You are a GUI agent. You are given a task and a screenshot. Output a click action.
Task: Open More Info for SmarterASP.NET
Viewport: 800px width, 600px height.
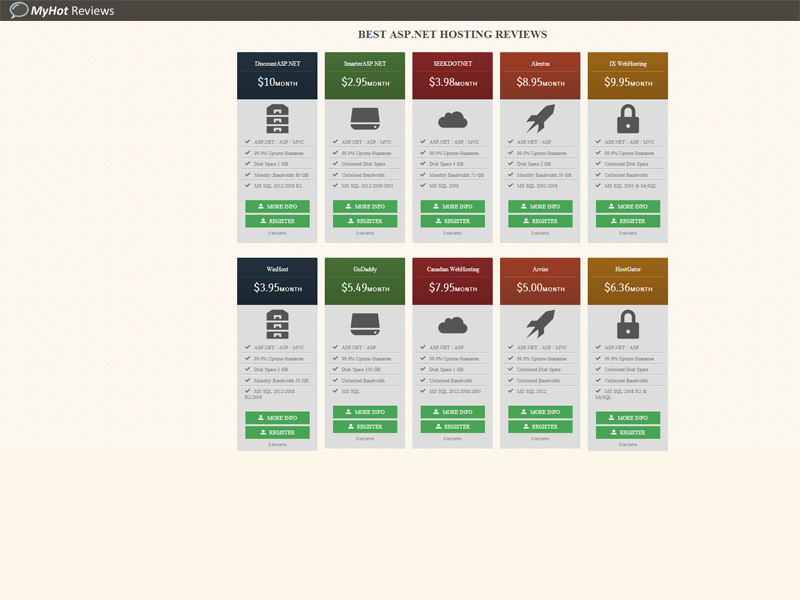coord(365,207)
